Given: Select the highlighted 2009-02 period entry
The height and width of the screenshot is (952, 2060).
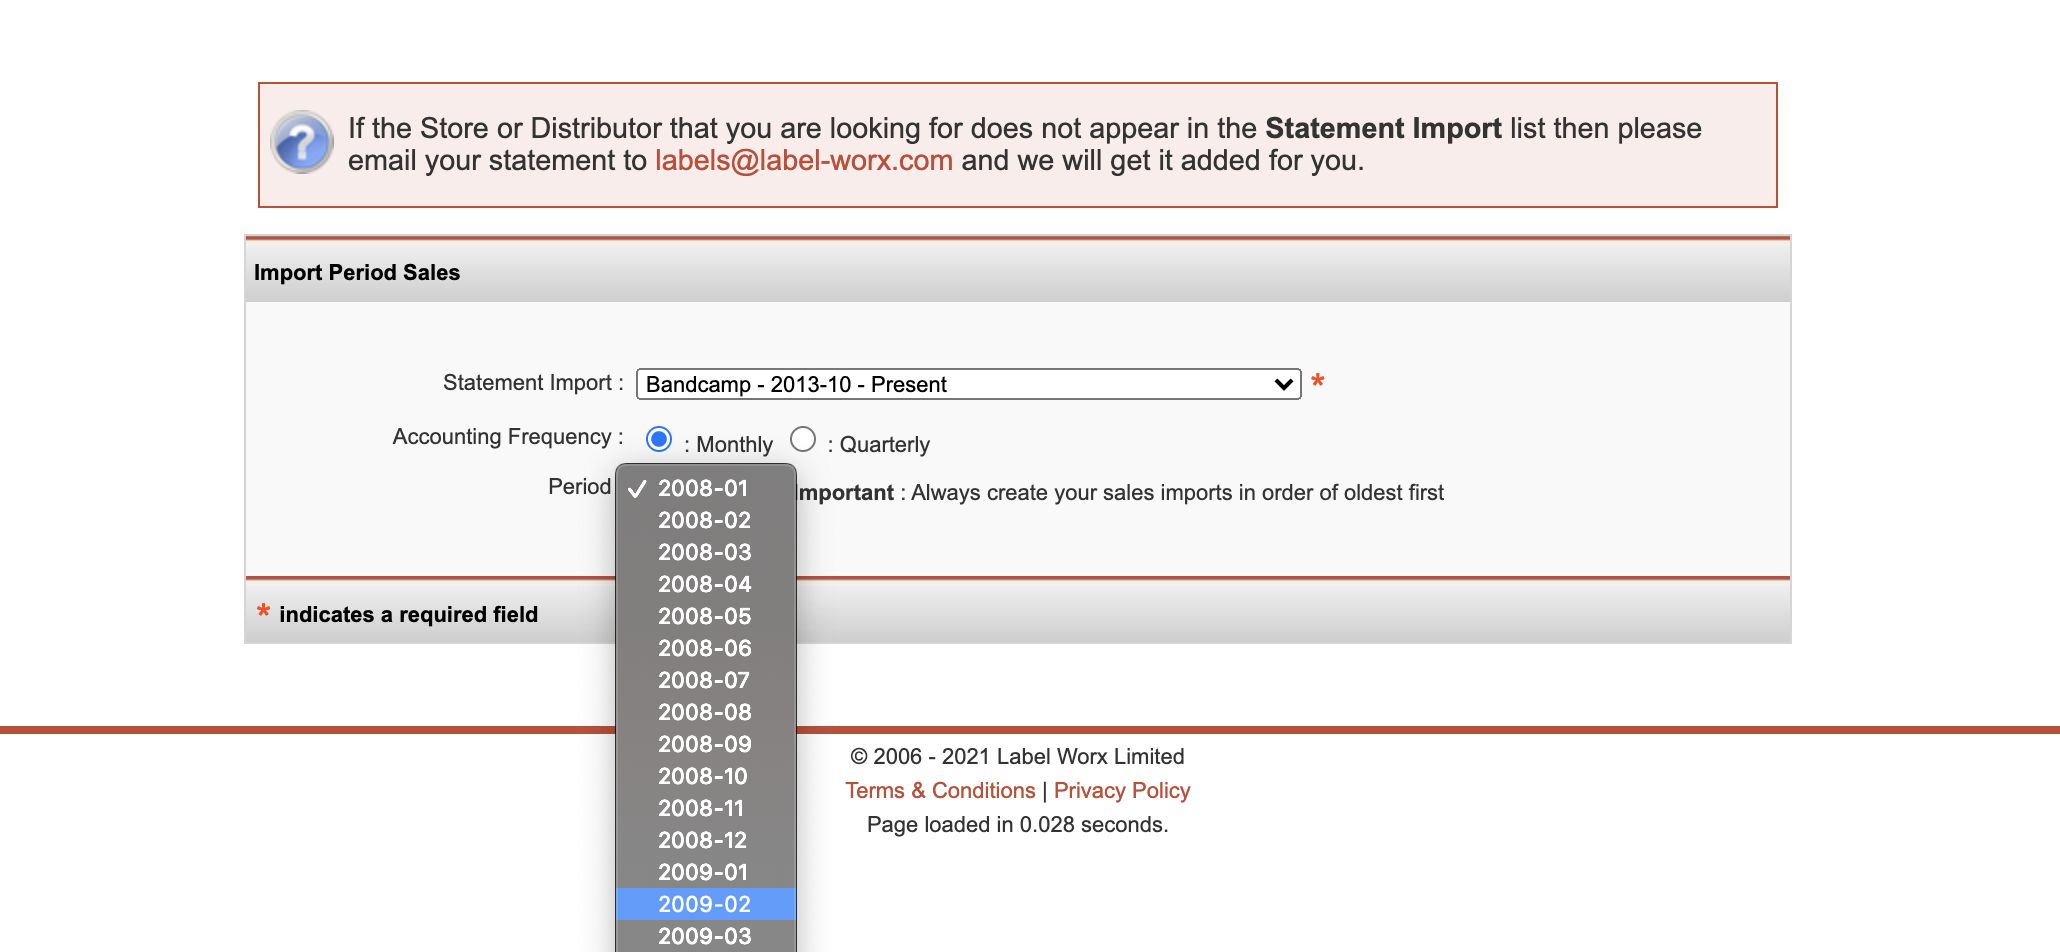Looking at the screenshot, I should [706, 904].
